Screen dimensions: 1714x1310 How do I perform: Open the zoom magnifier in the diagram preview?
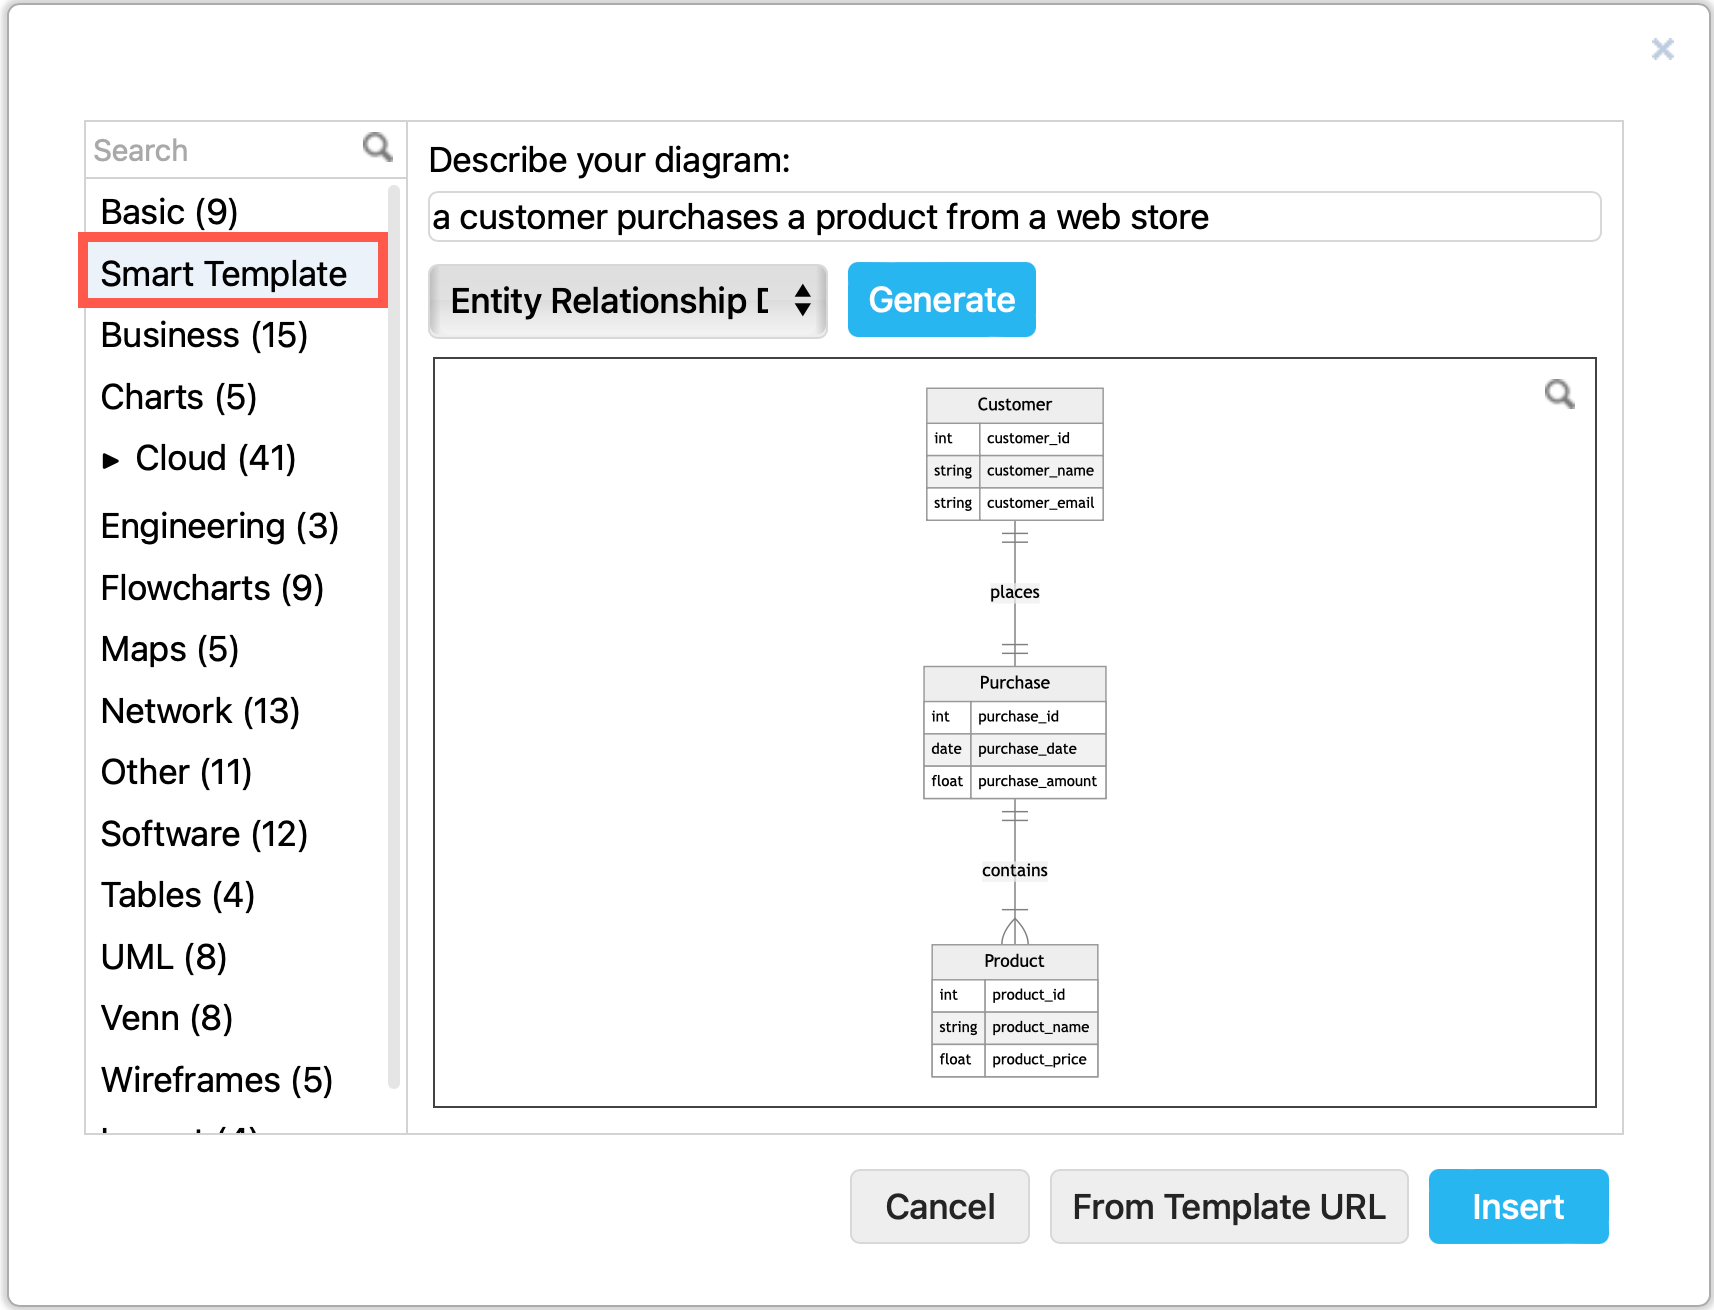click(1560, 395)
